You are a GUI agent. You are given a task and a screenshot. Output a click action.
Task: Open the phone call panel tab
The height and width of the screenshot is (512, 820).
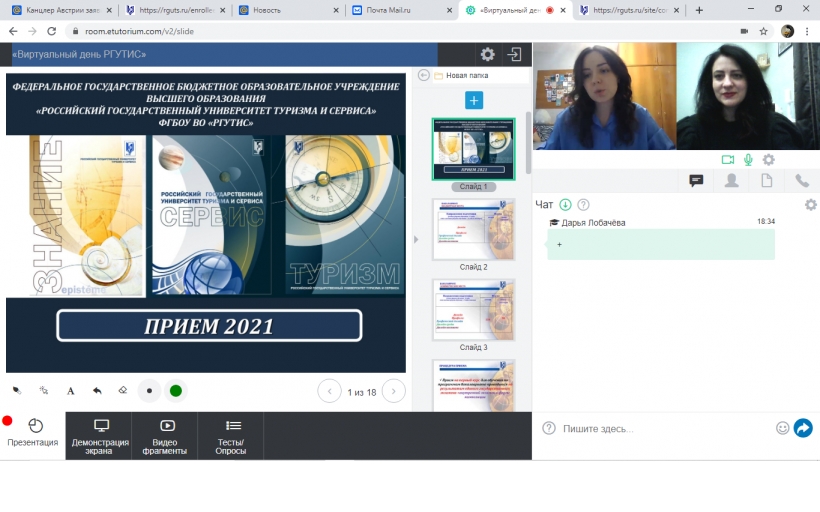802,181
